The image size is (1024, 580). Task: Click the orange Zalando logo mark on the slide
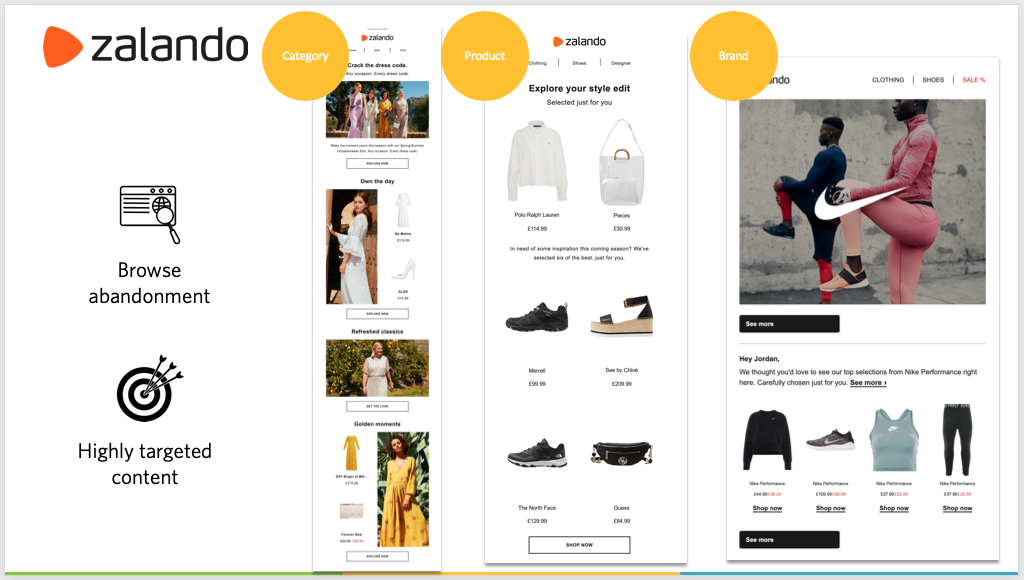pyautogui.click(x=63, y=46)
